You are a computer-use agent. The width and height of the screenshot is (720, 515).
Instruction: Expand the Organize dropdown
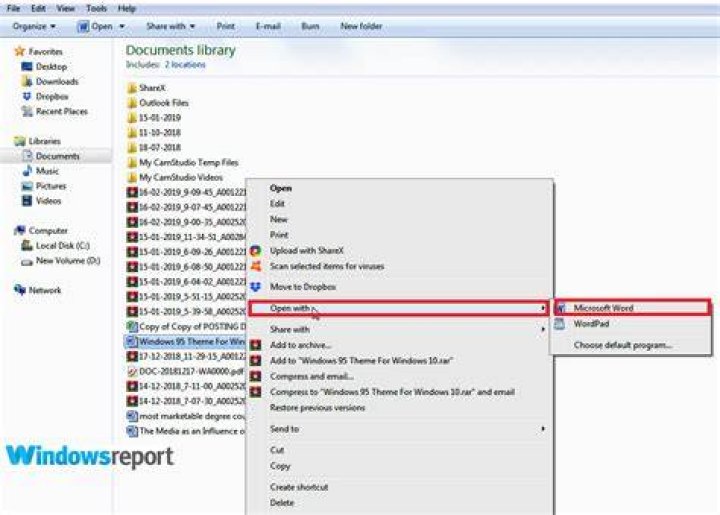[34, 27]
